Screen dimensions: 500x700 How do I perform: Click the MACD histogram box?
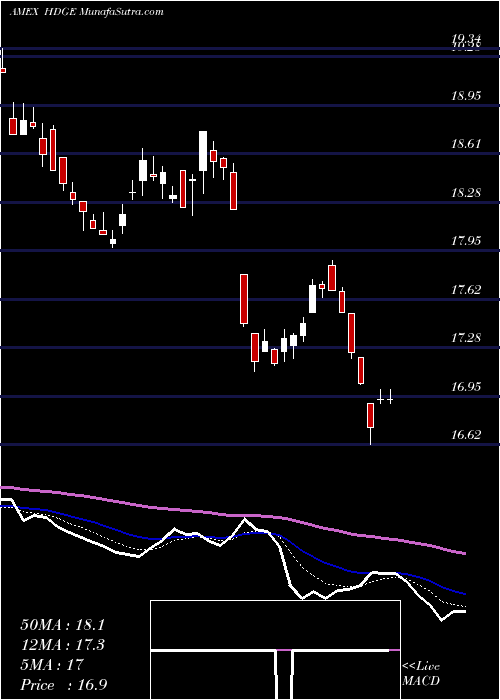(275, 650)
